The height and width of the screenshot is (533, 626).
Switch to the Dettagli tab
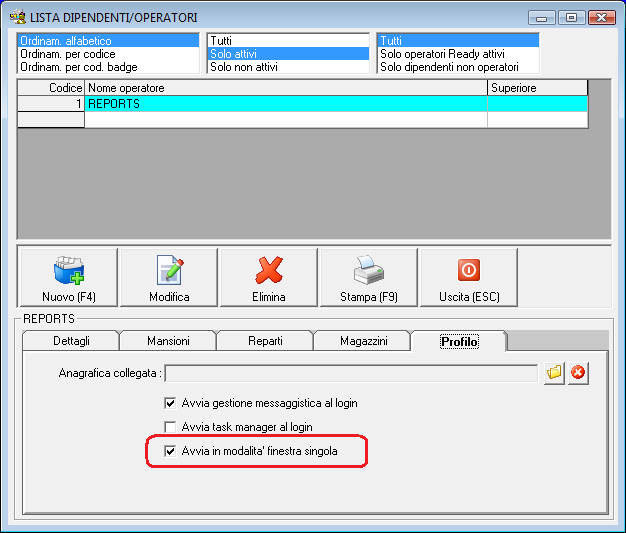click(71, 341)
